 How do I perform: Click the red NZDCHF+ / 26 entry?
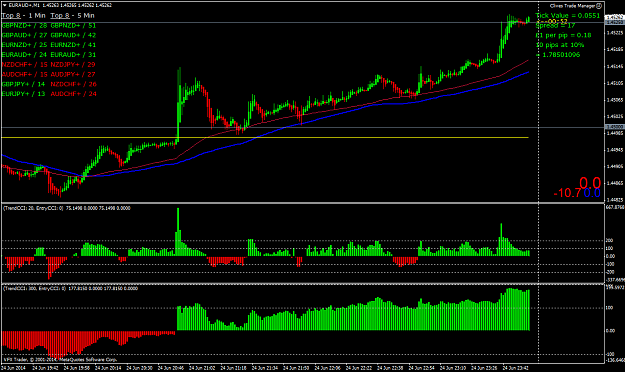(x=73, y=84)
